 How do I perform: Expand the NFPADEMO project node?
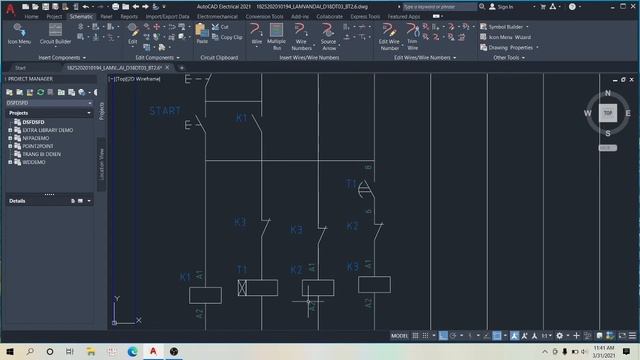pos(10,138)
